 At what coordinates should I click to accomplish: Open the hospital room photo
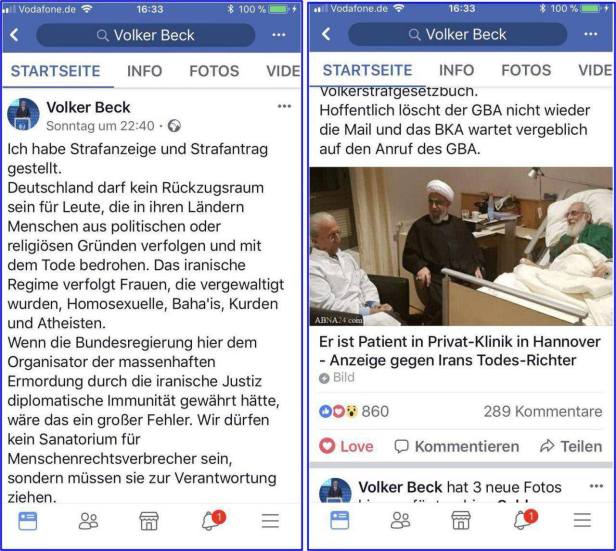(x=461, y=246)
